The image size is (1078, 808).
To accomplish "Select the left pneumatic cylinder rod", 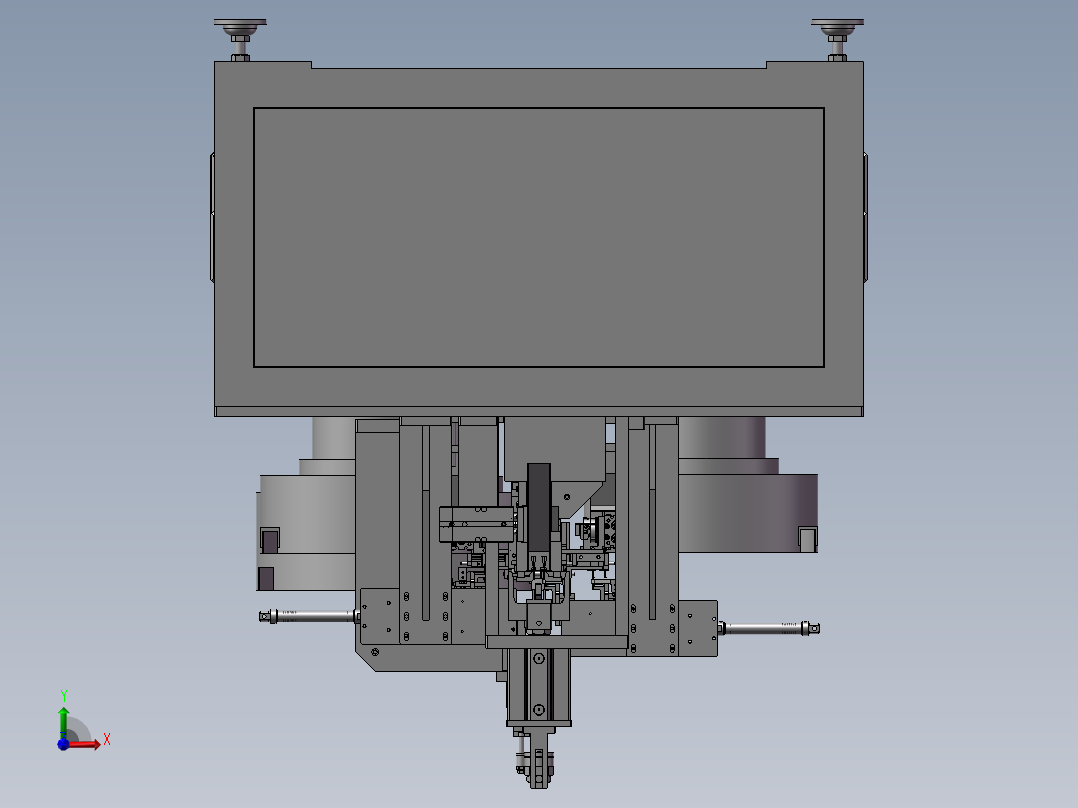I will coord(308,616).
